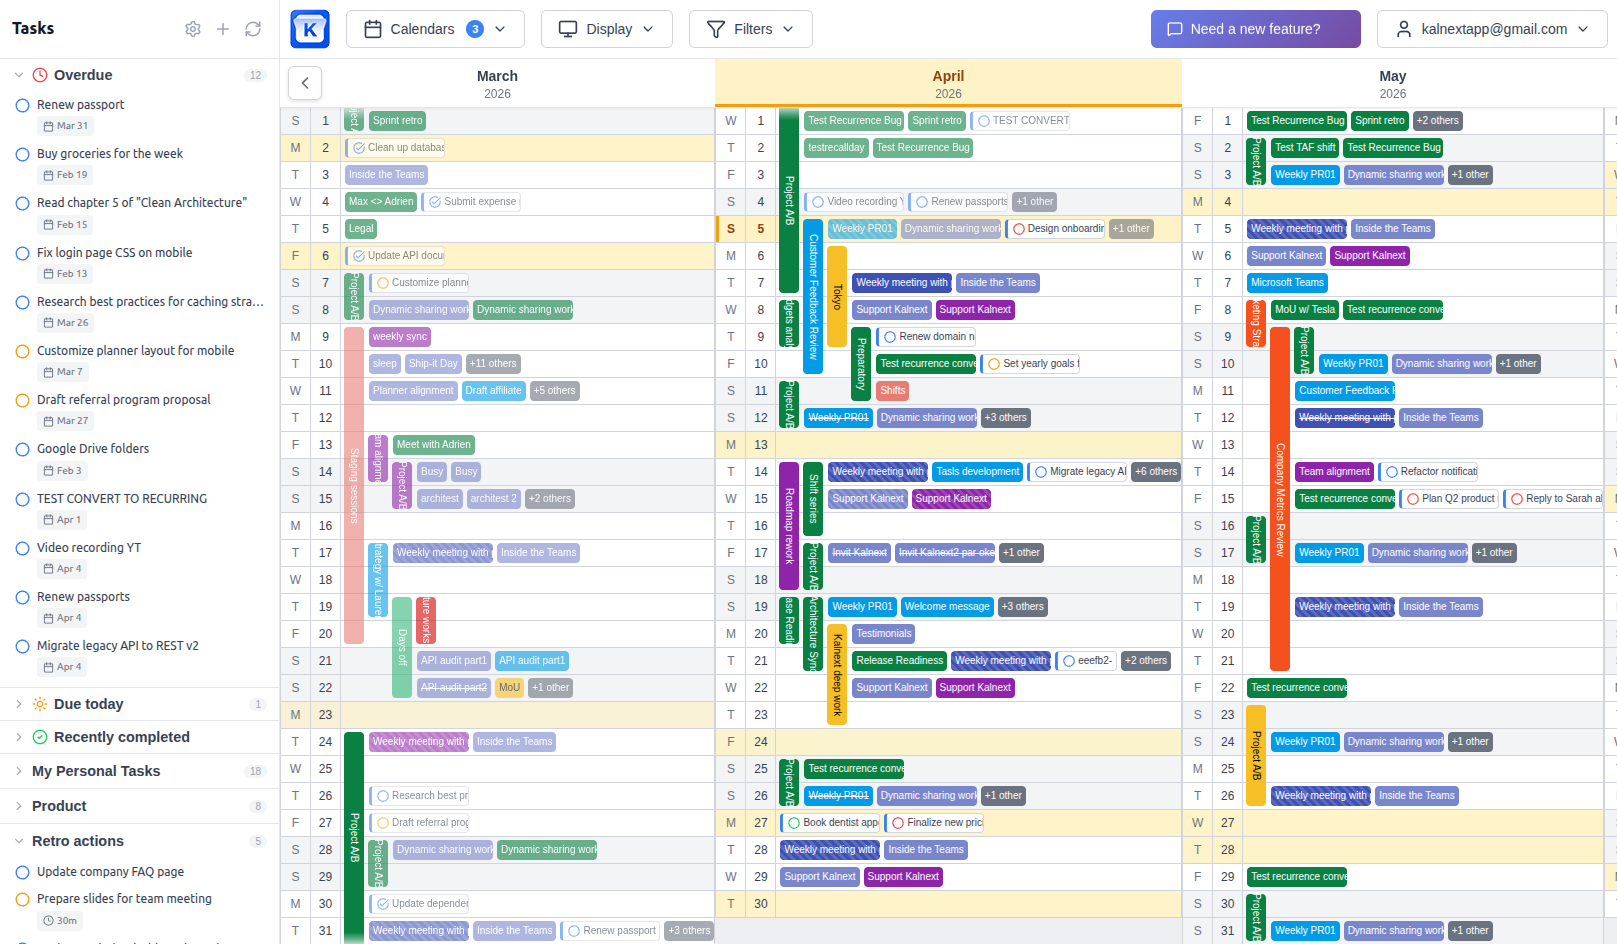Check off 'Buy groceries for the week'
The width and height of the screenshot is (1617, 944).
[22, 154]
